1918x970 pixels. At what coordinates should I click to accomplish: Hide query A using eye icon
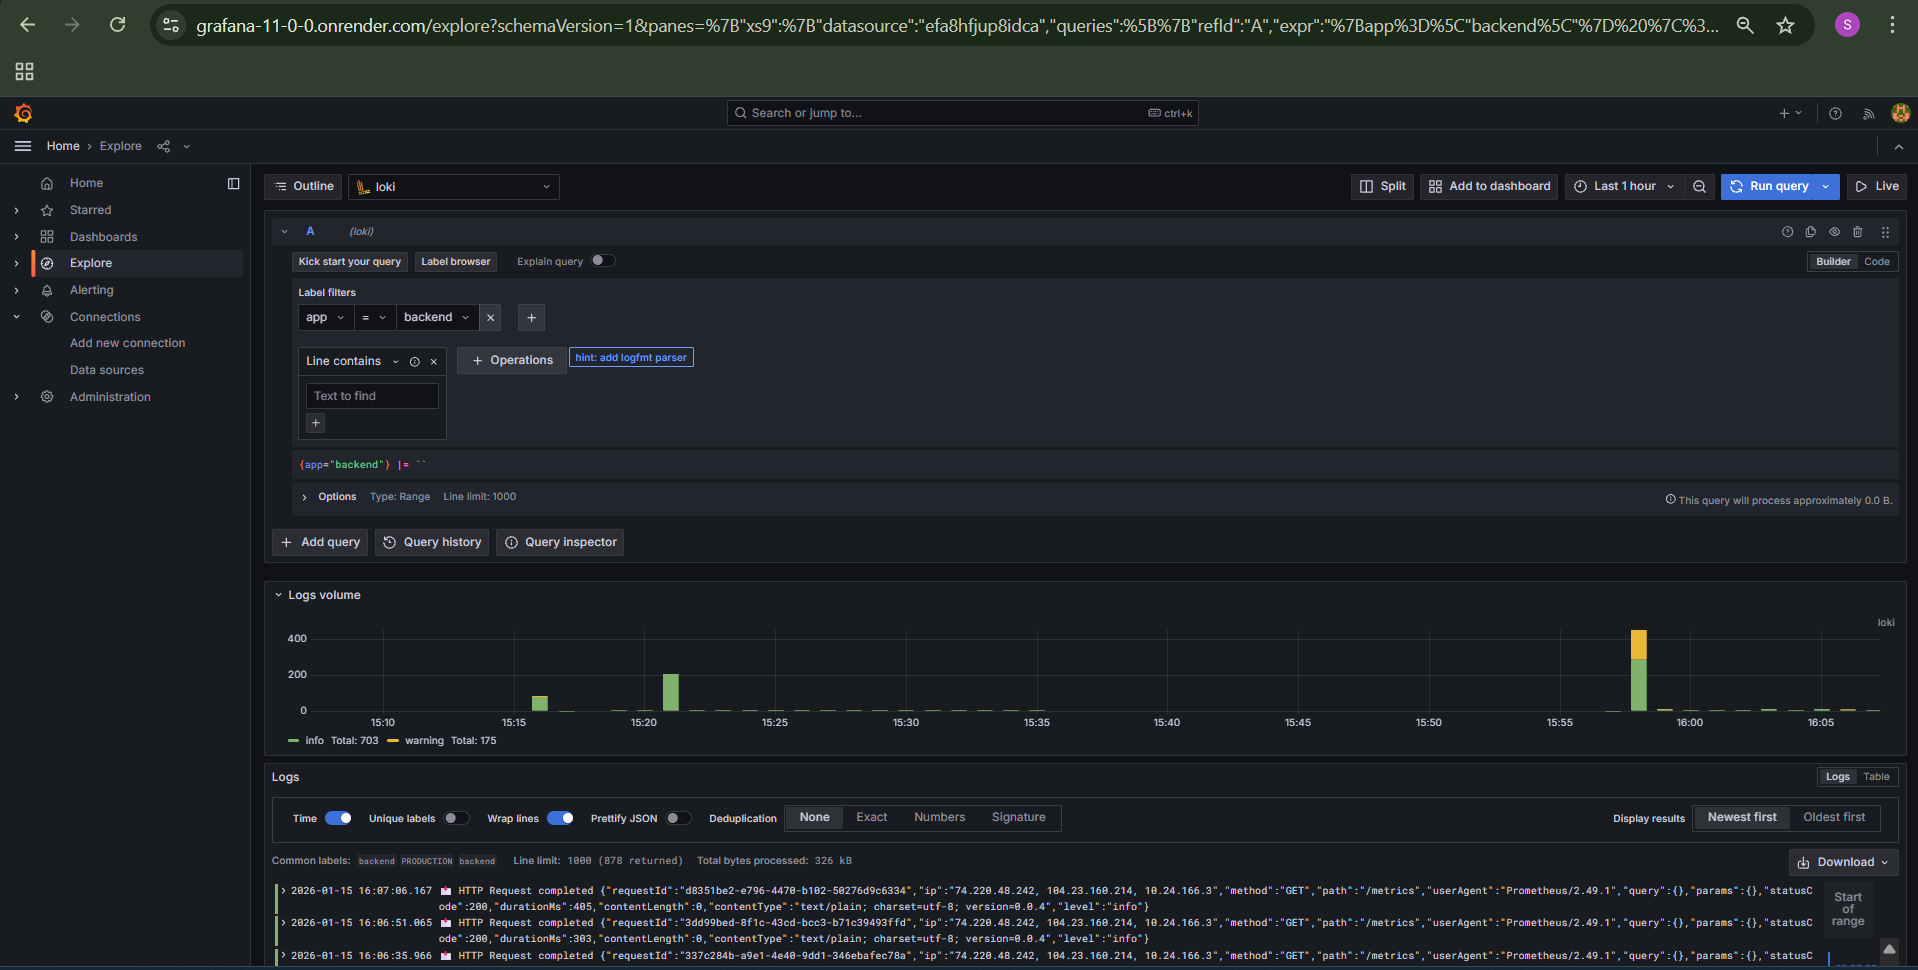[x=1834, y=231]
